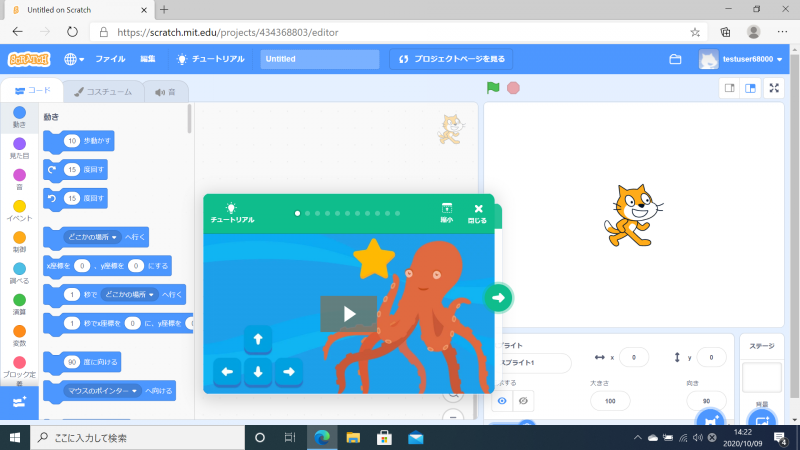Select the 変数 block category
Image resolution: width=800 pixels, height=450 pixels.
click(x=19, y=336)
